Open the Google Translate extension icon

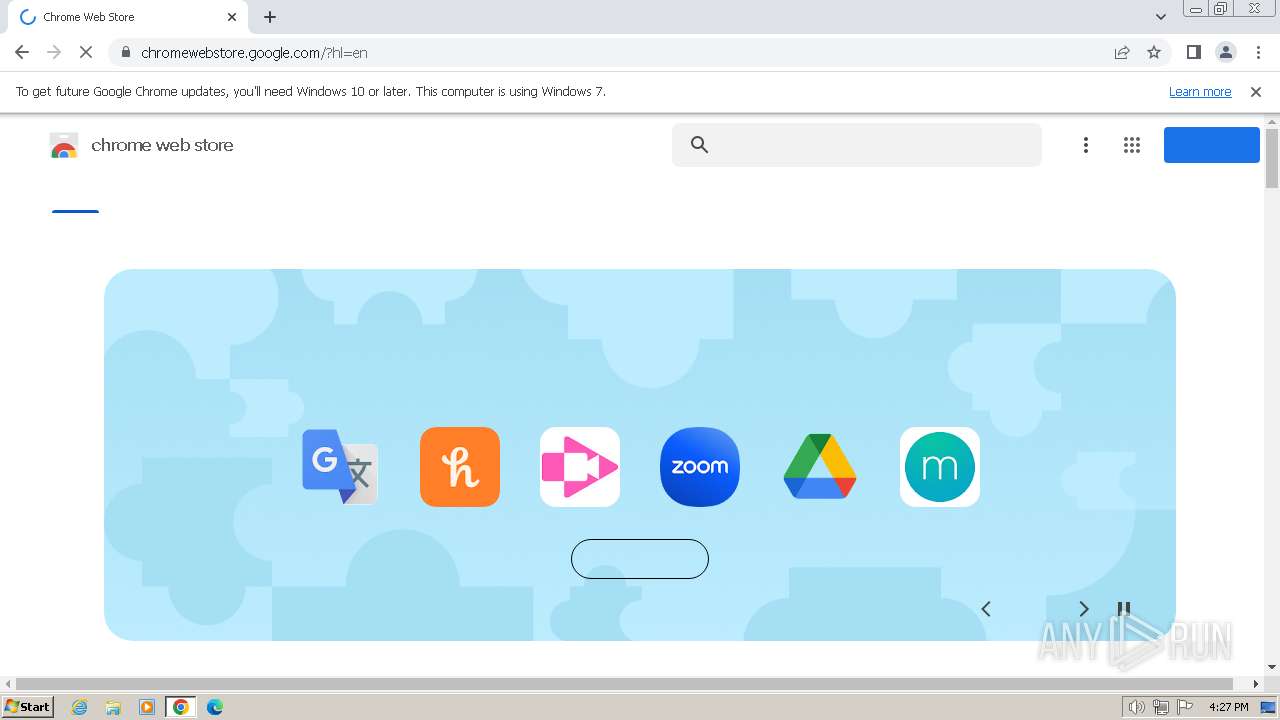click(340, 467)
